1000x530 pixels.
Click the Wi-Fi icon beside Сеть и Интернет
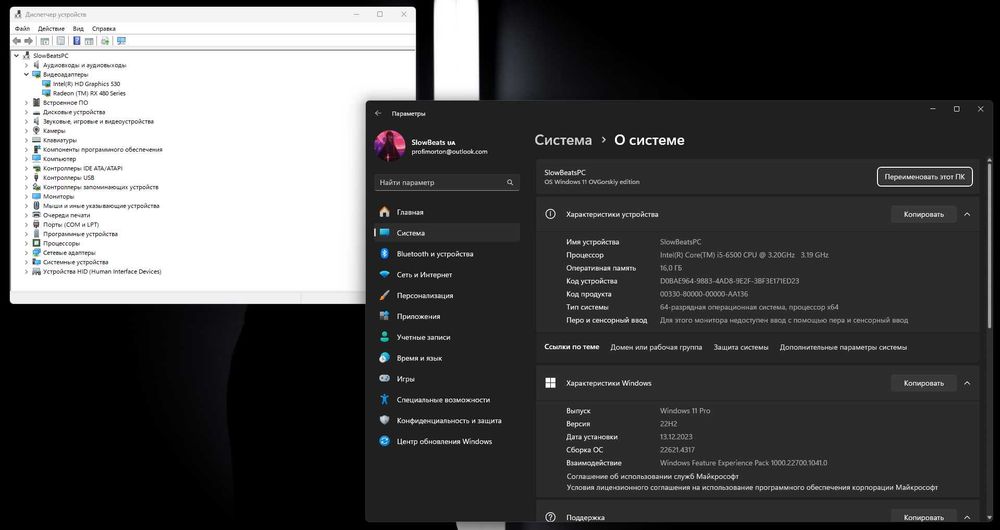tap(384, 274)
